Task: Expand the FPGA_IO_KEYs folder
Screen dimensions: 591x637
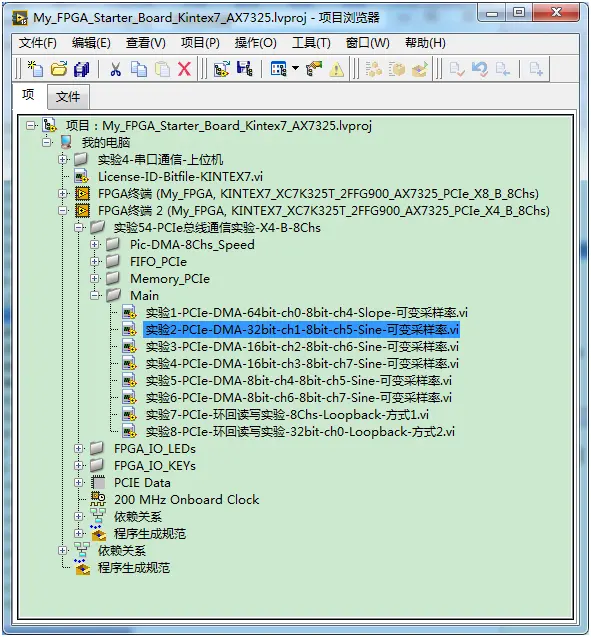Action: tap(79, 466)
